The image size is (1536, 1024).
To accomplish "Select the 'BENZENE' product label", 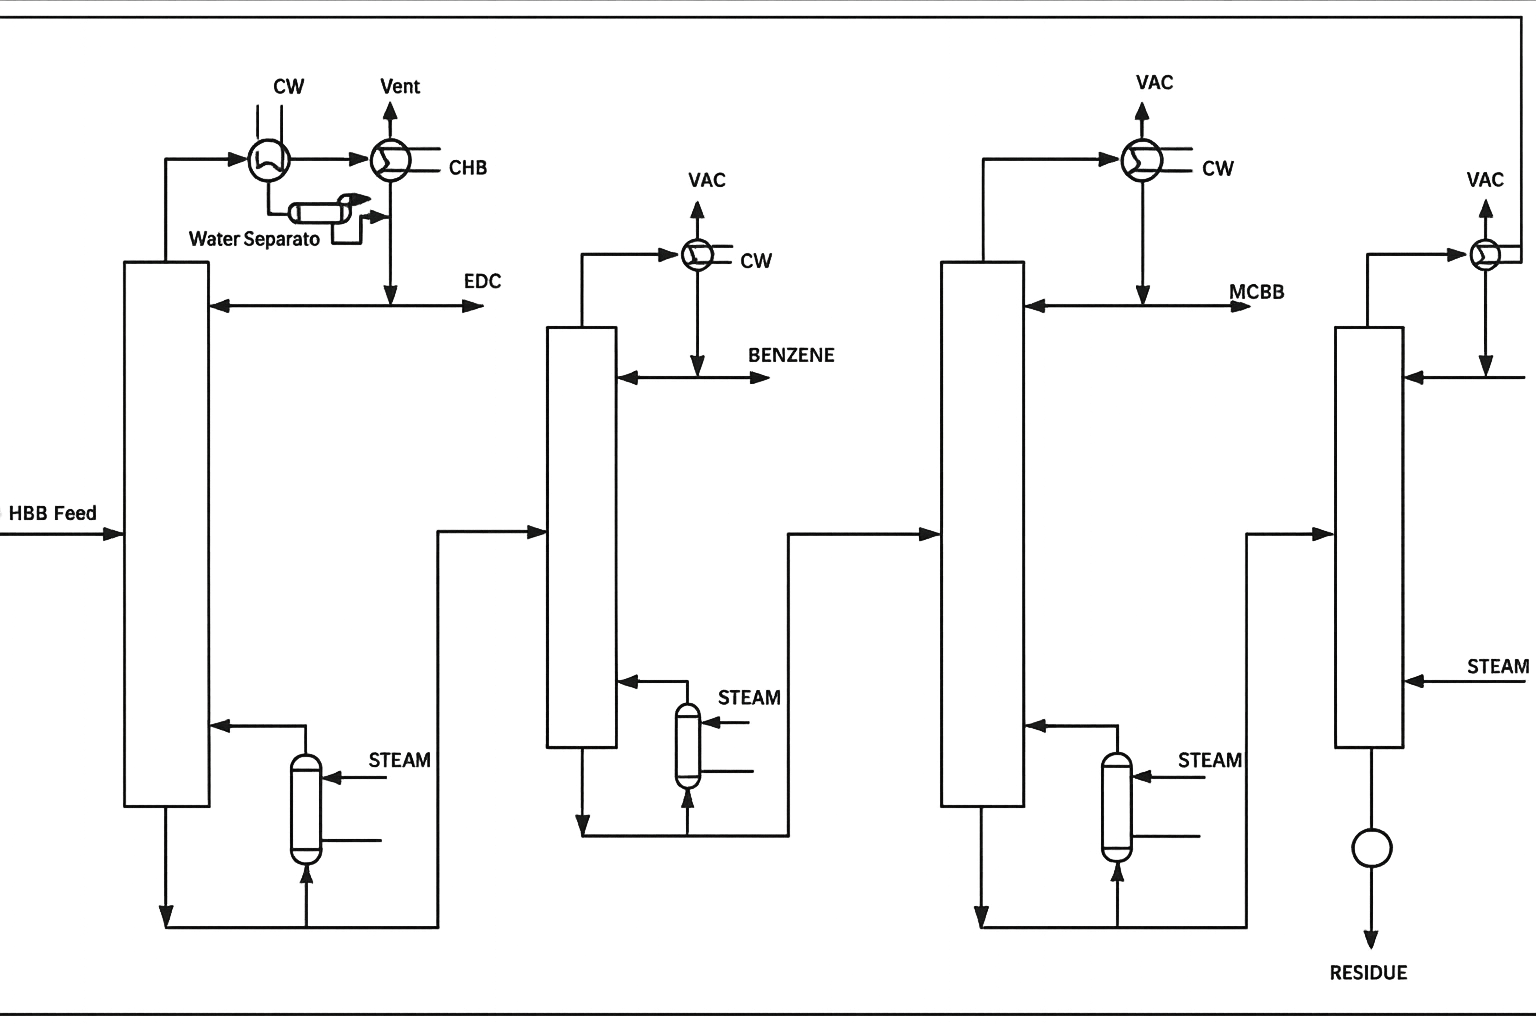I will click(x=791, y=355).
